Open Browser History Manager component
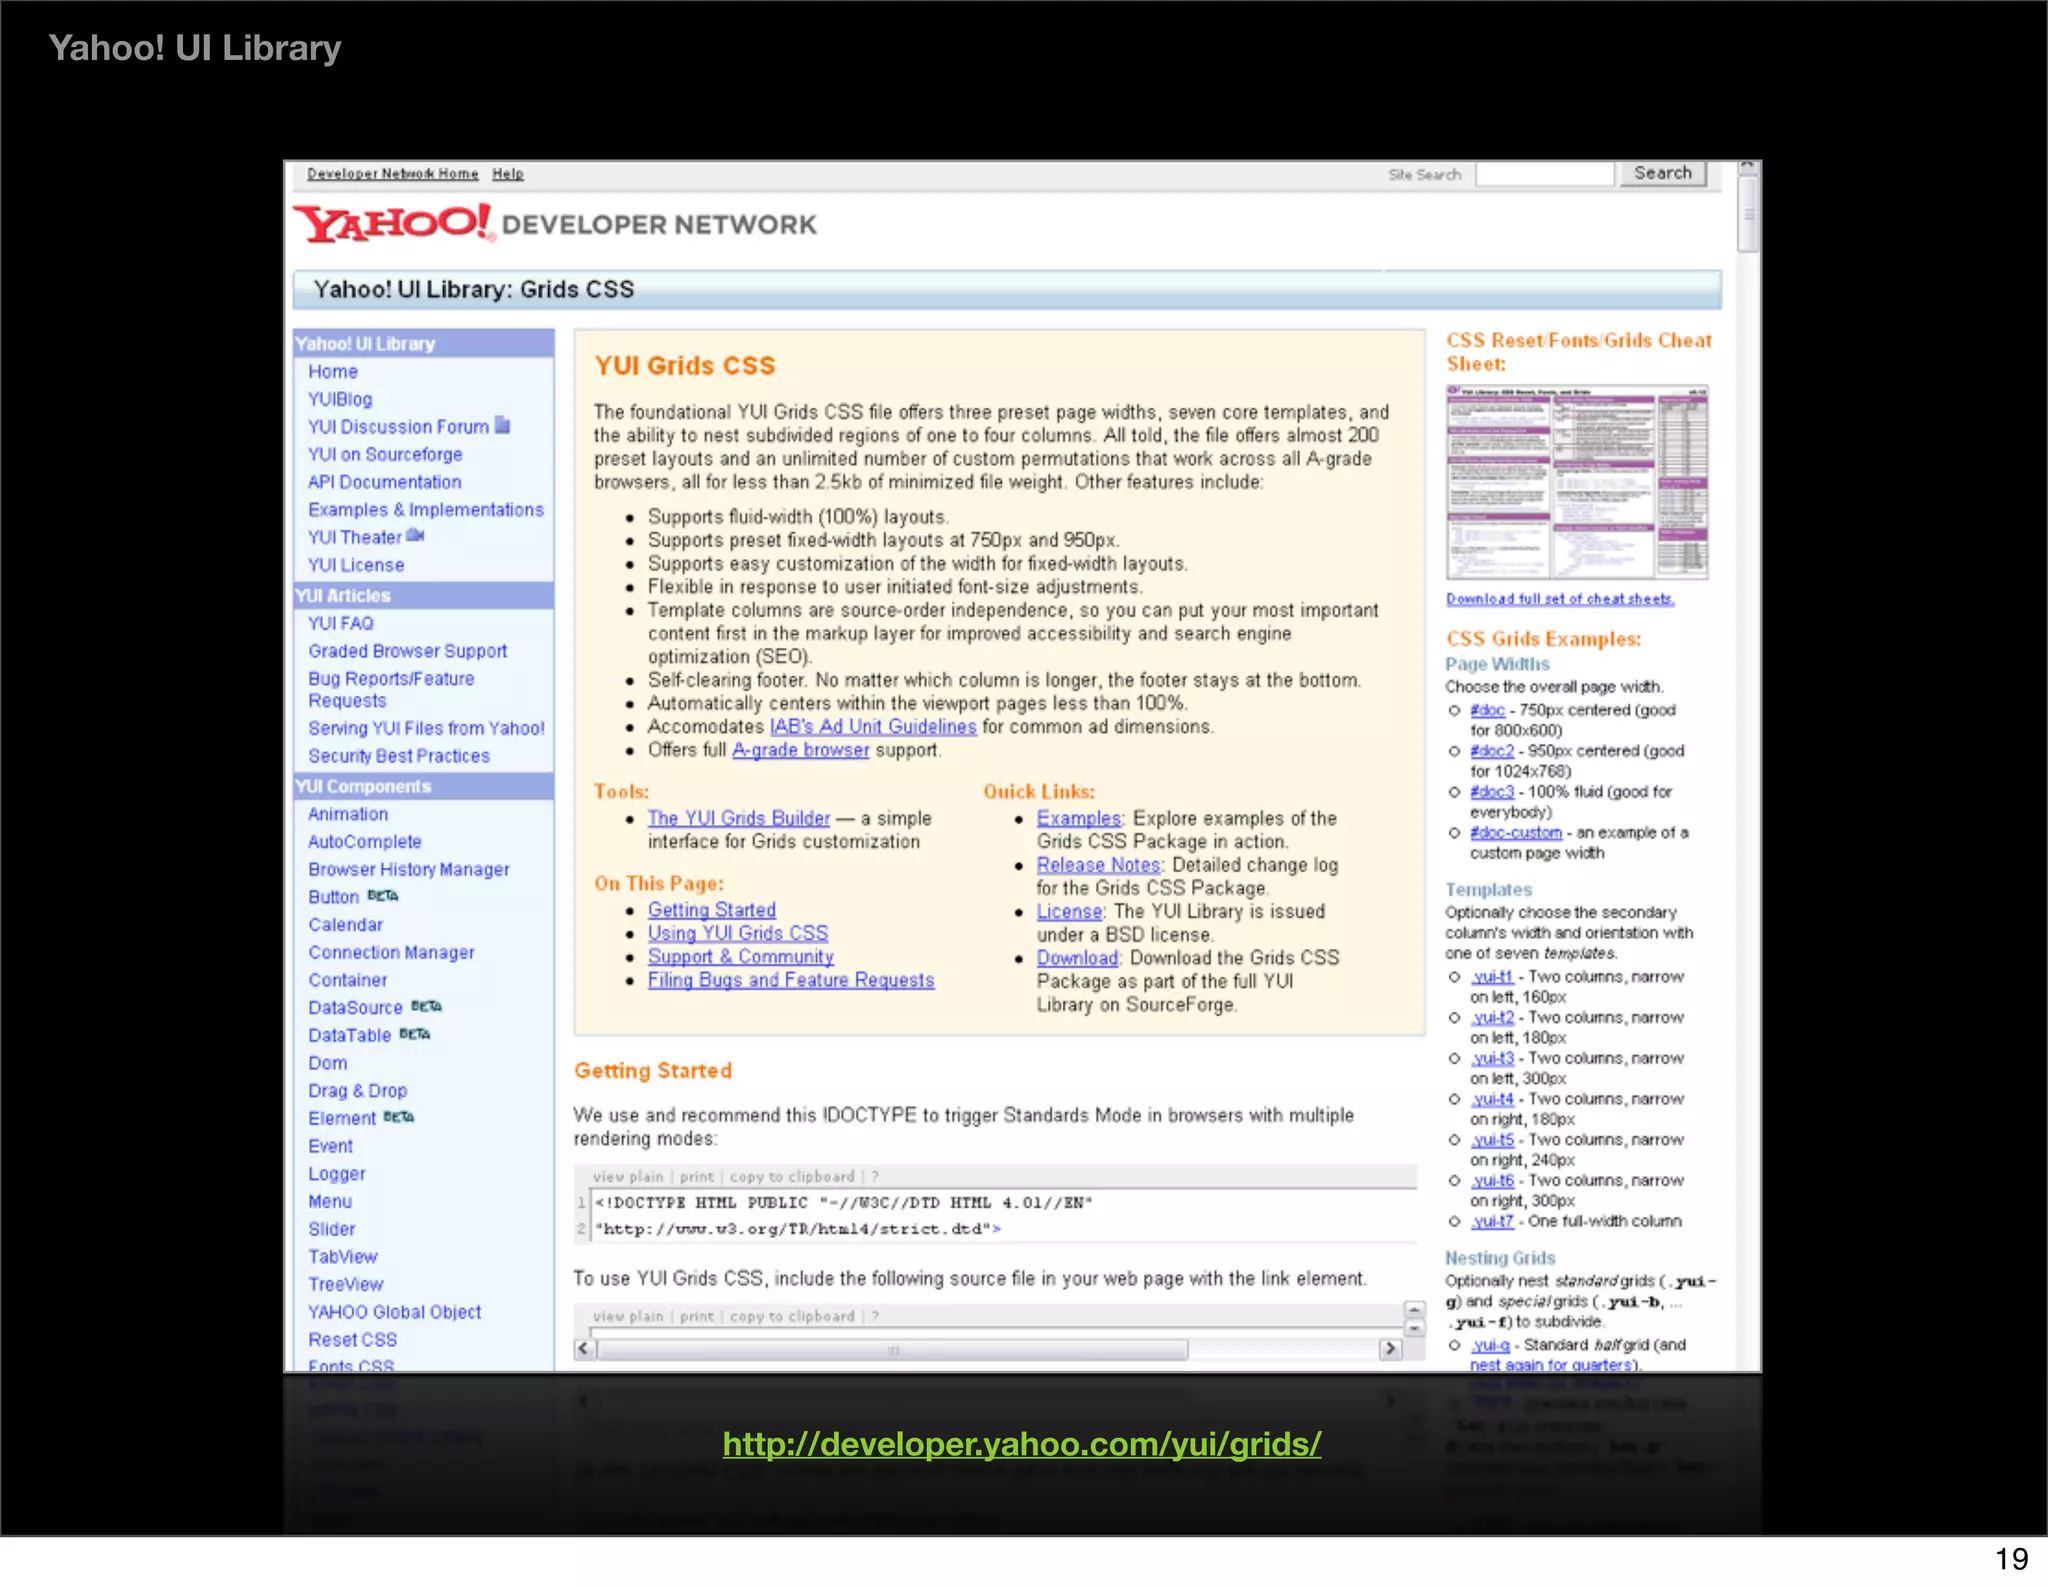Image resolution: width=2048 pixels, height=1587 pixels. coord(409,870)
